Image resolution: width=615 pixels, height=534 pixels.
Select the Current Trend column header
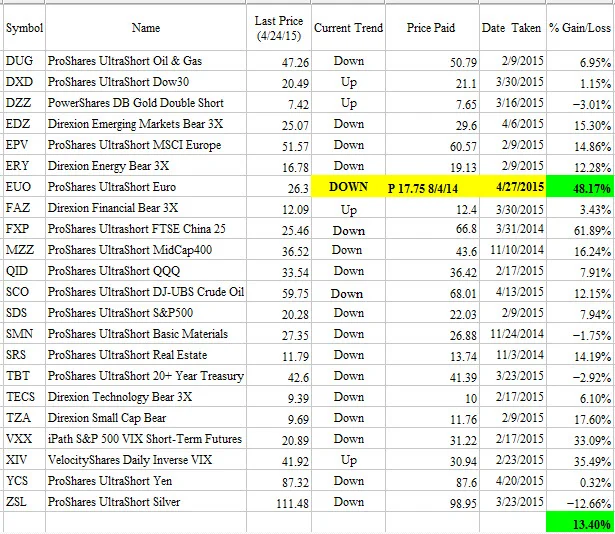click(348, 28)
